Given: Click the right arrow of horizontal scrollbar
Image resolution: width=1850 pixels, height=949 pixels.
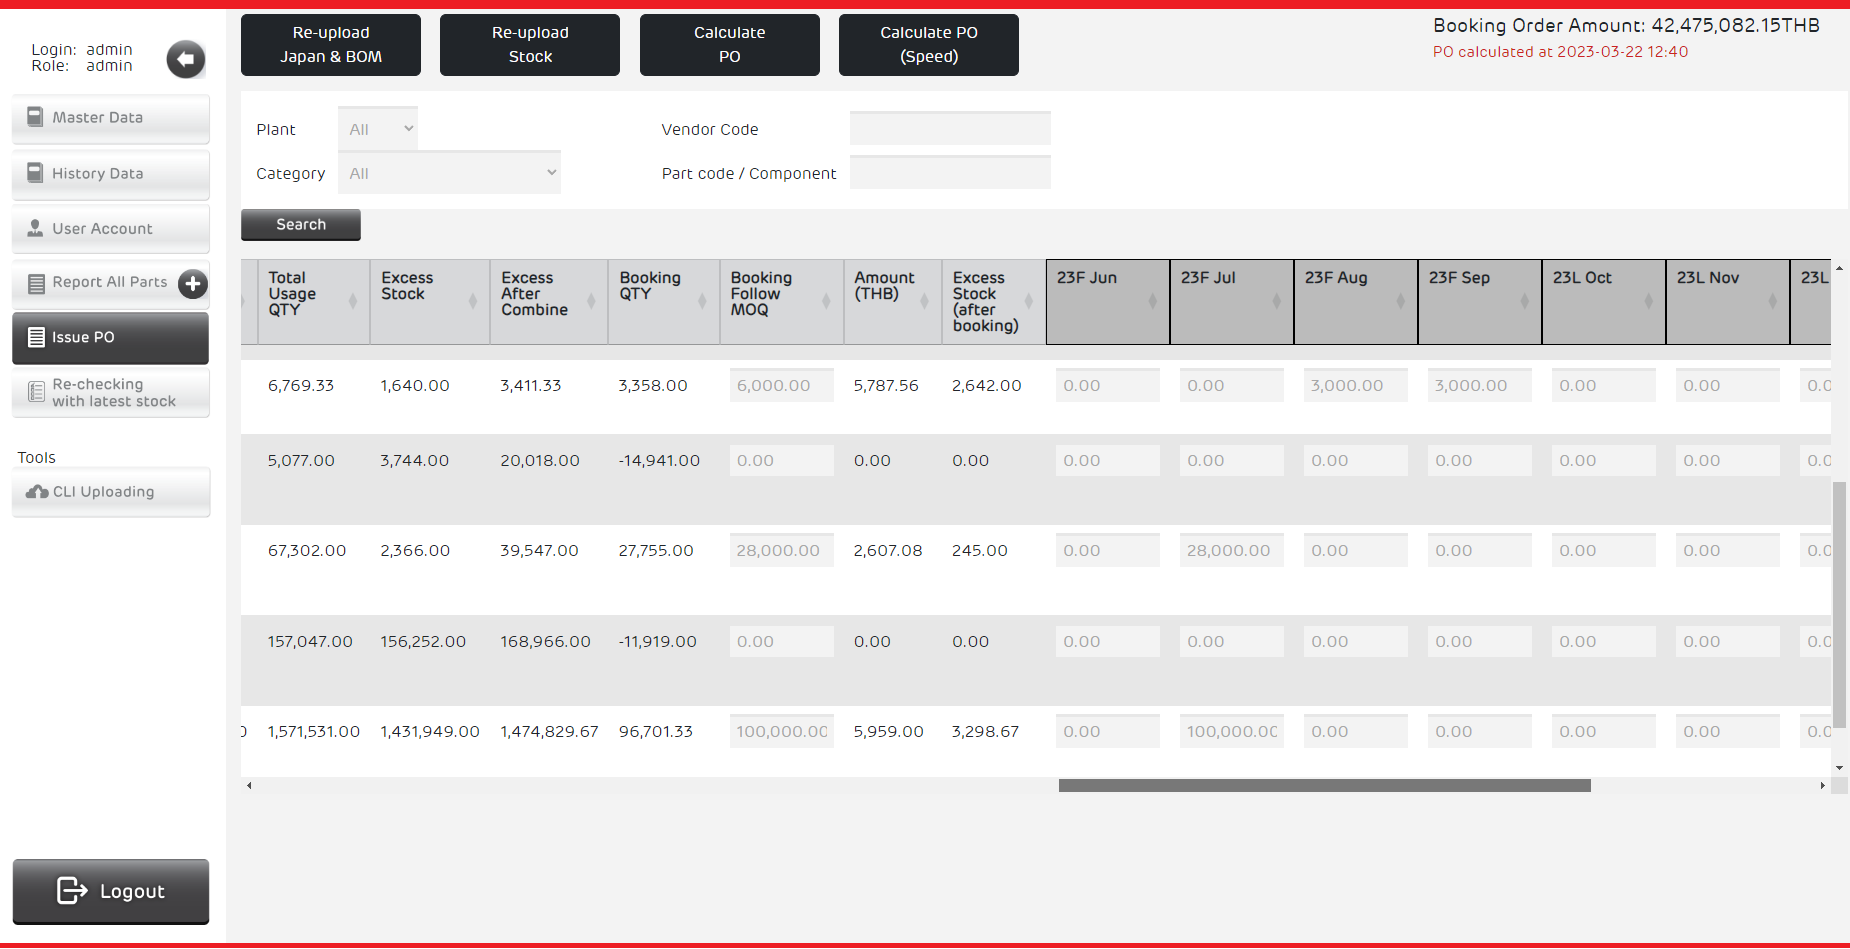Looking at the screenshot, I should tap(1822, 786).
